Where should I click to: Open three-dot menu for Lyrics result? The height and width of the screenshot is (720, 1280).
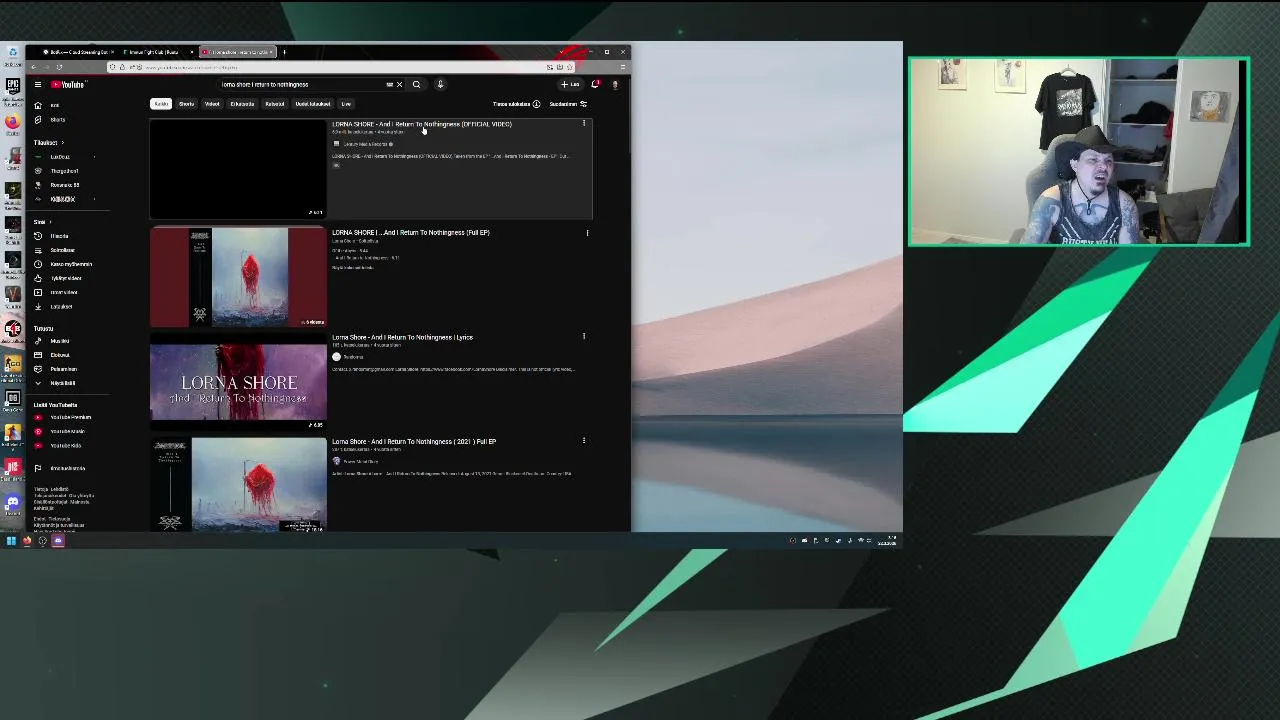[584, 337]
